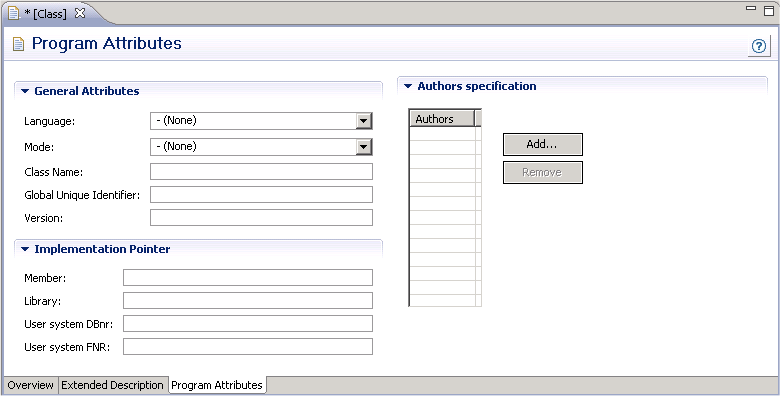Click the document icon on Class tab
This screenshot has width=780, height=396.
[14, 13]
